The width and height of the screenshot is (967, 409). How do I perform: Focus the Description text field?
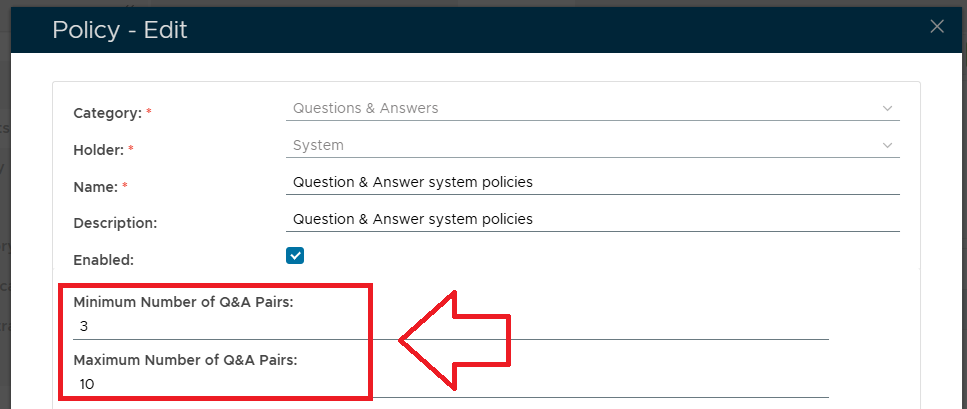[x=592, y=219]
